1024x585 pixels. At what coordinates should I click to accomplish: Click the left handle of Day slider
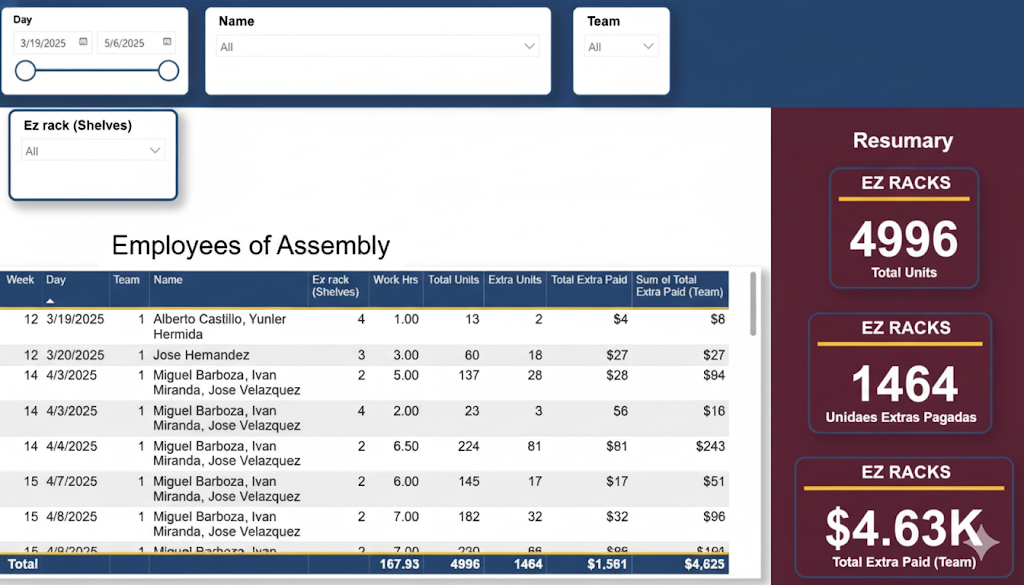click(26, 70)
